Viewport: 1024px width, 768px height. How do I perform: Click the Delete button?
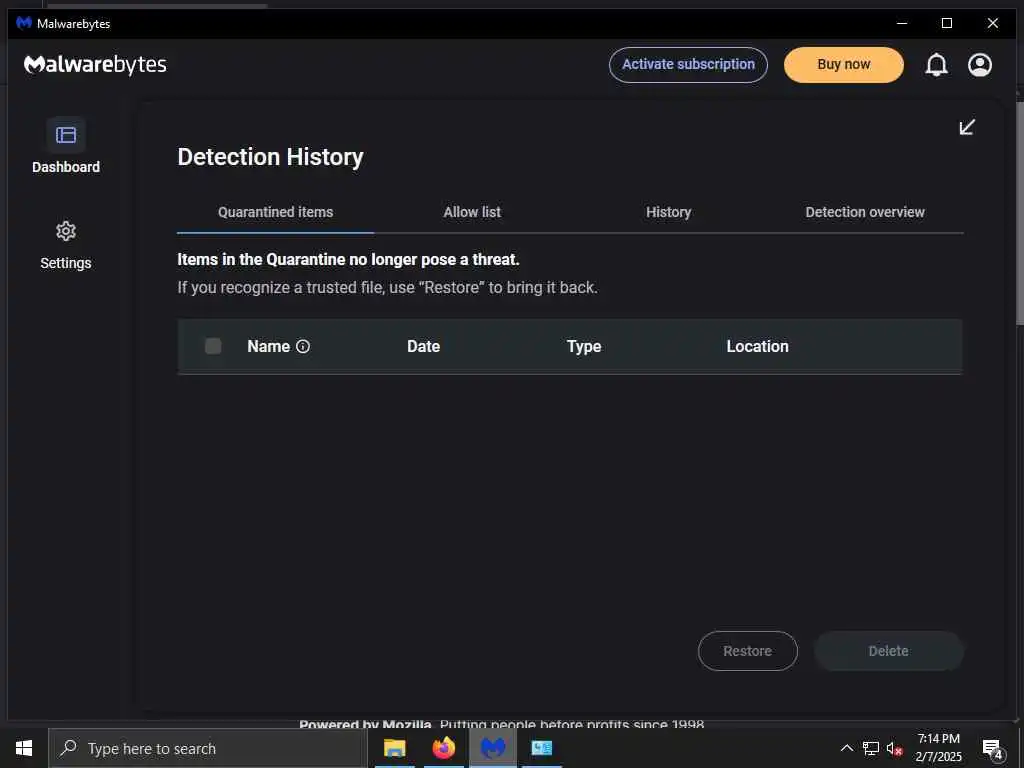coord(889,651)
